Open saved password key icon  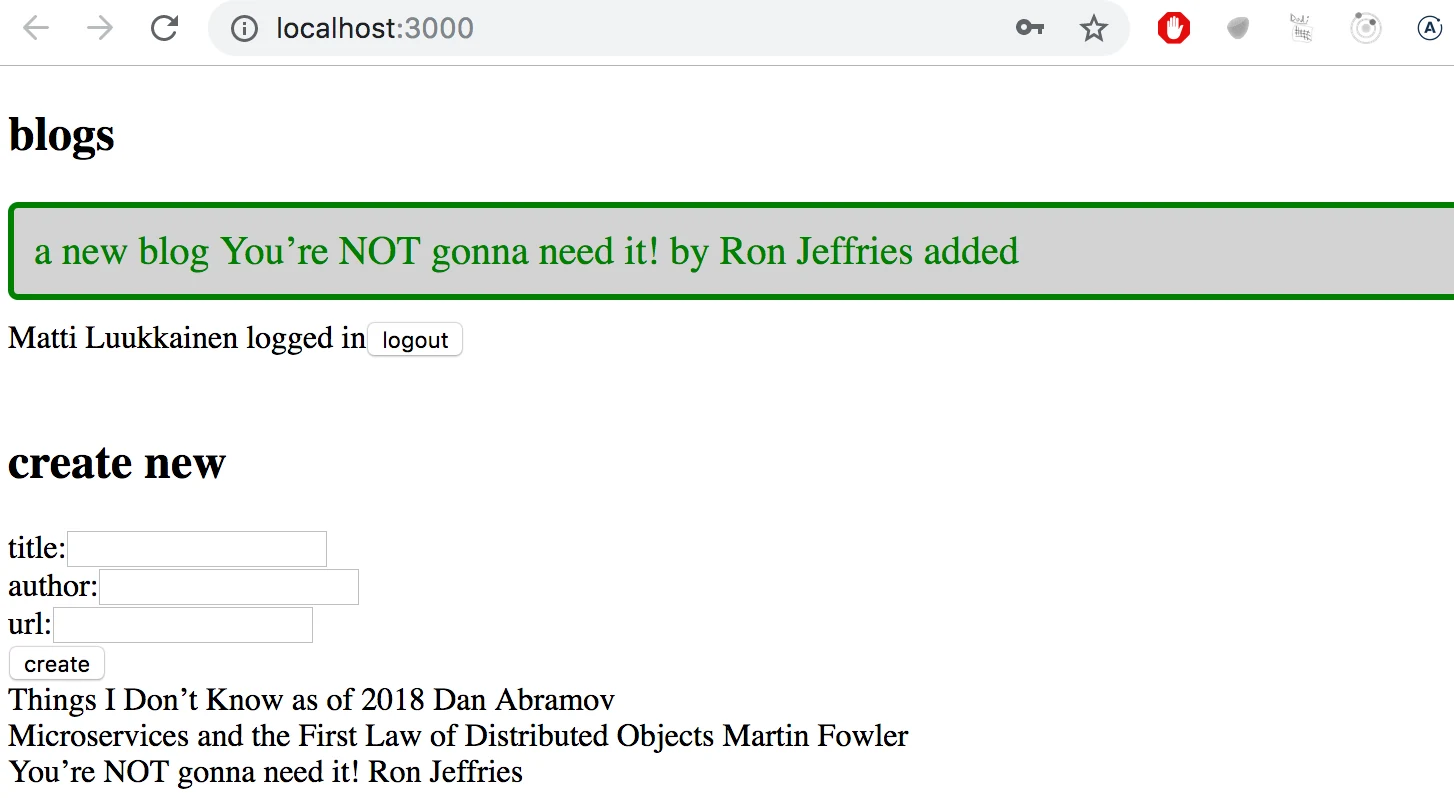(x=1030, y=29)
